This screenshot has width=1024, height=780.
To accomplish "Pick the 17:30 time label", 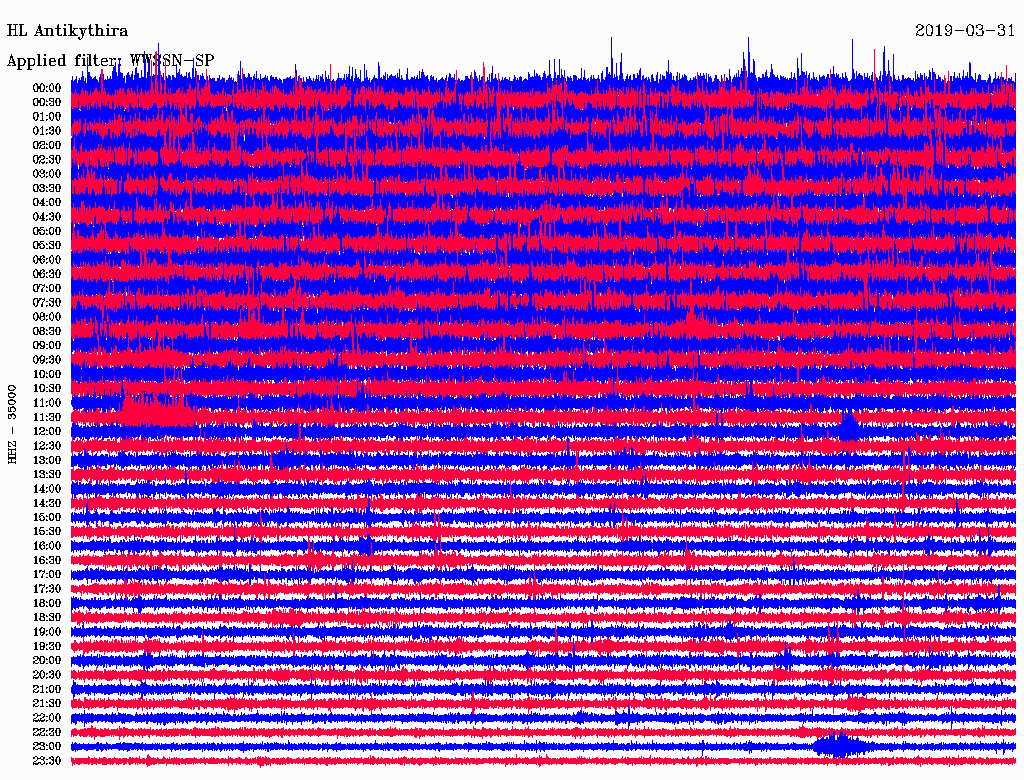I will (47, 589).
